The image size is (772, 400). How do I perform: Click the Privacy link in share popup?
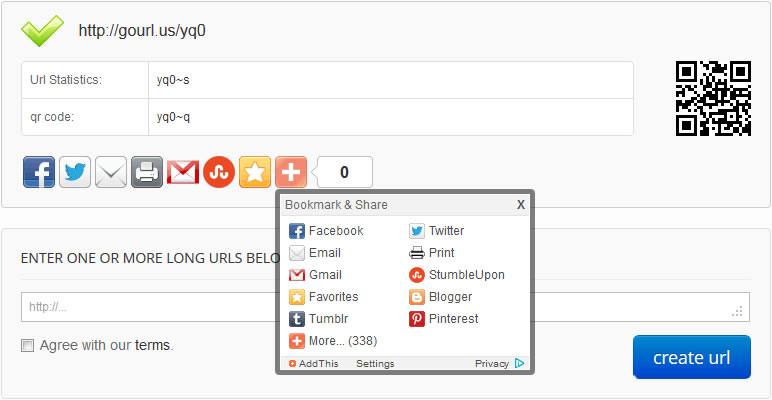492,364
